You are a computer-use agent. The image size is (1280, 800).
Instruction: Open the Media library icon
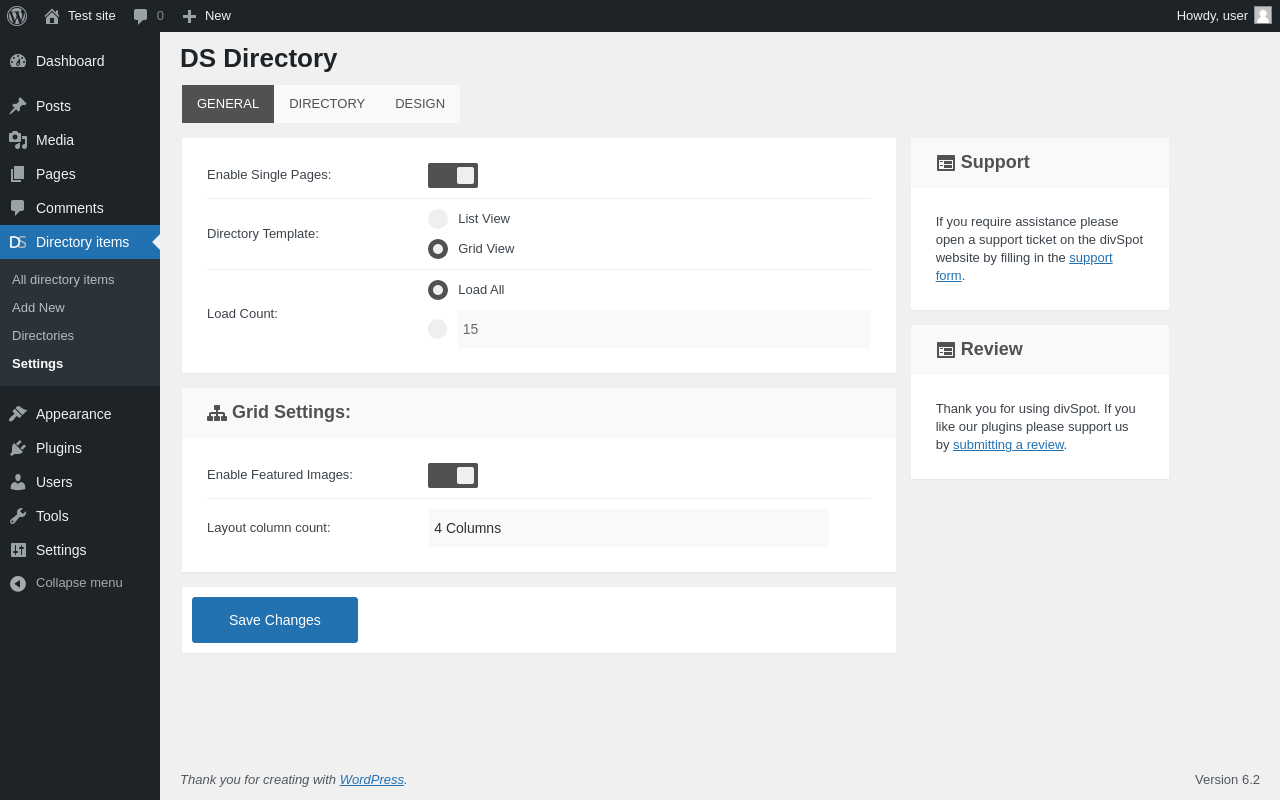point(18,140)
